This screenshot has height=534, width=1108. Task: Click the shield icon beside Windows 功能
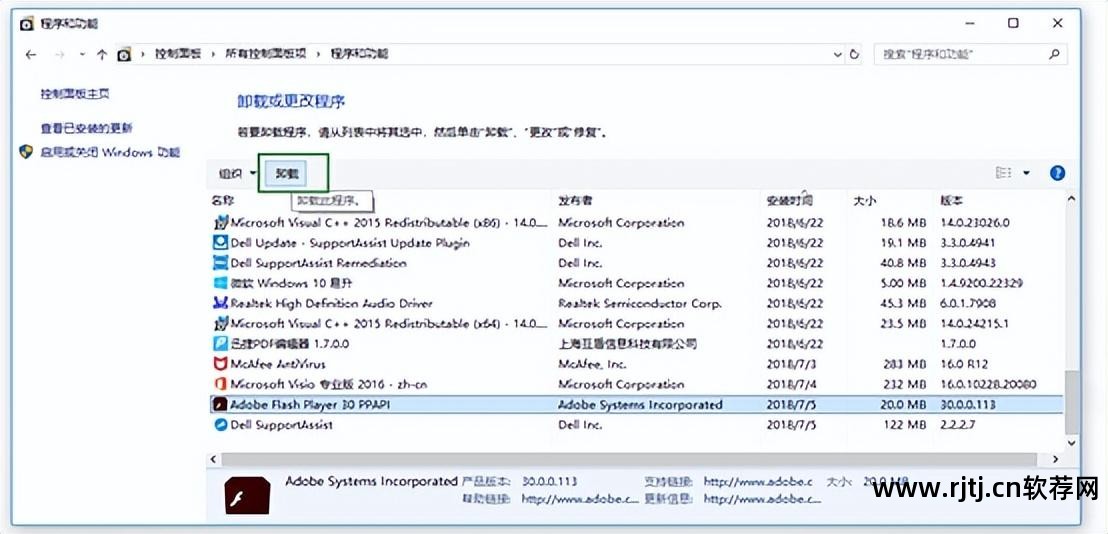click(26, 152)
